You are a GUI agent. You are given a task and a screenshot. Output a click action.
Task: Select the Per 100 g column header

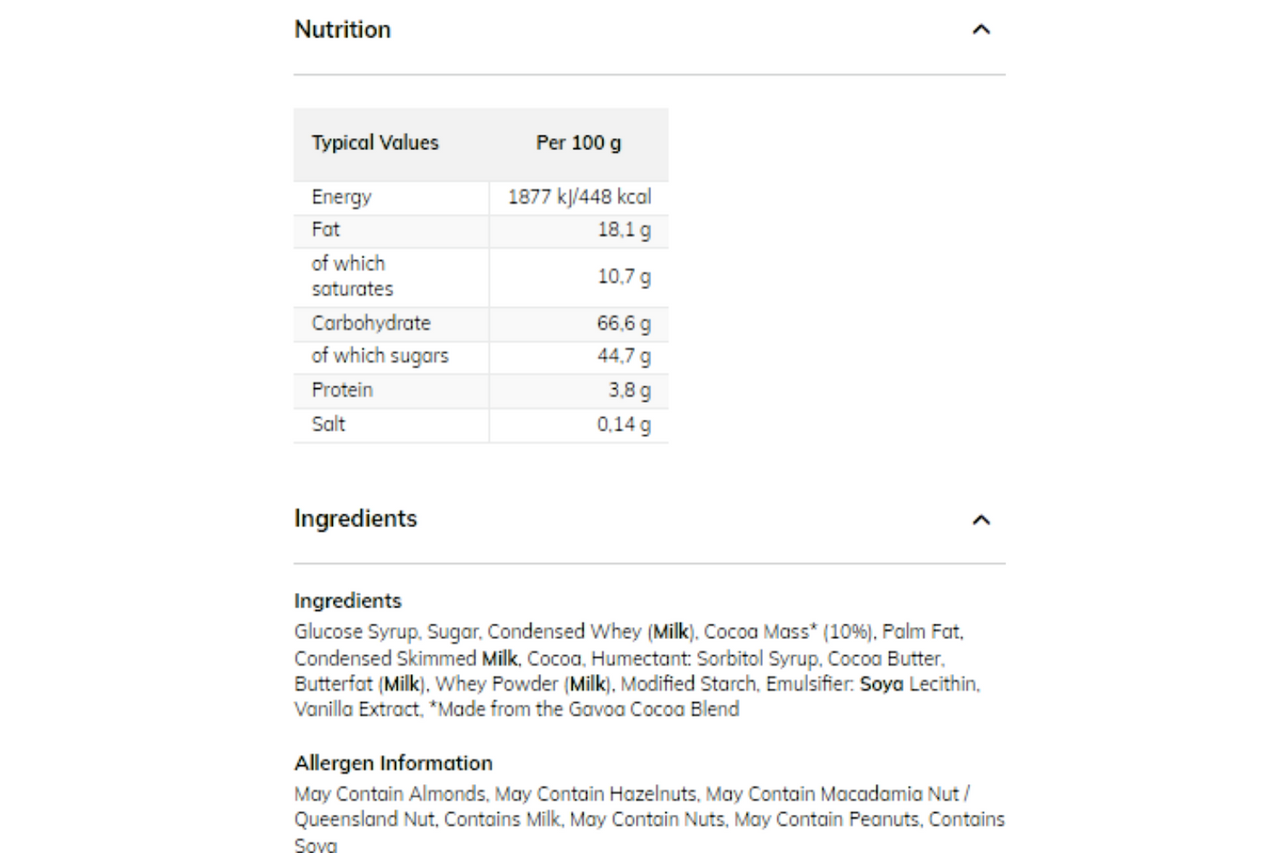(579, 143)
